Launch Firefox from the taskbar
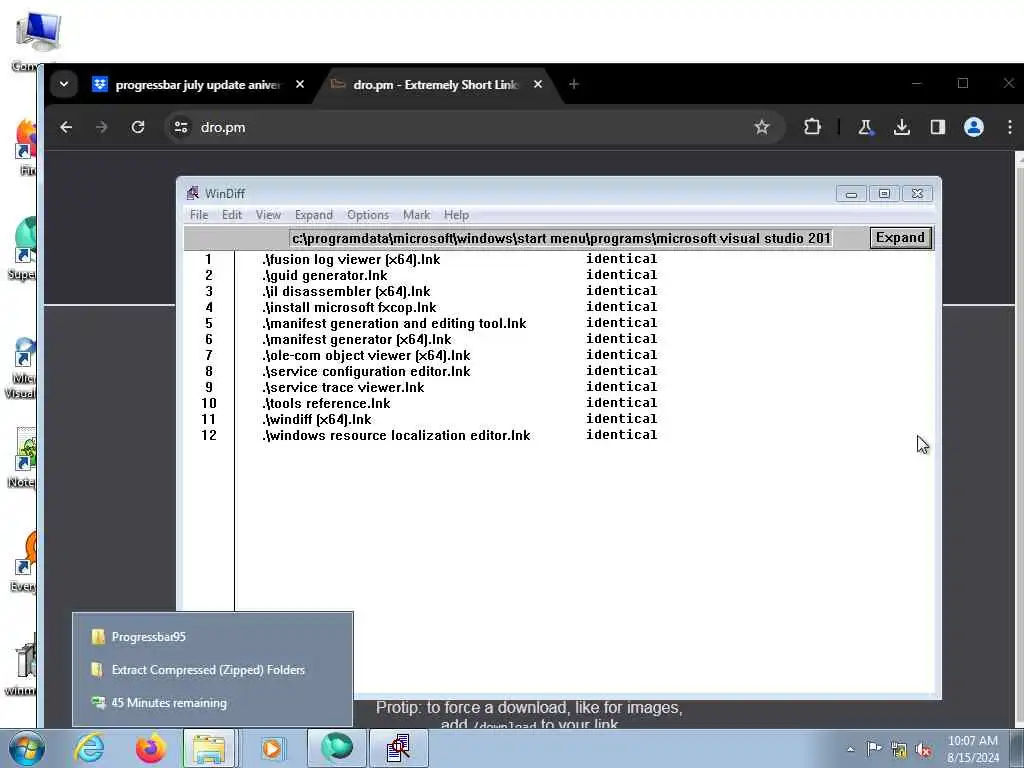 coord(150,748)
